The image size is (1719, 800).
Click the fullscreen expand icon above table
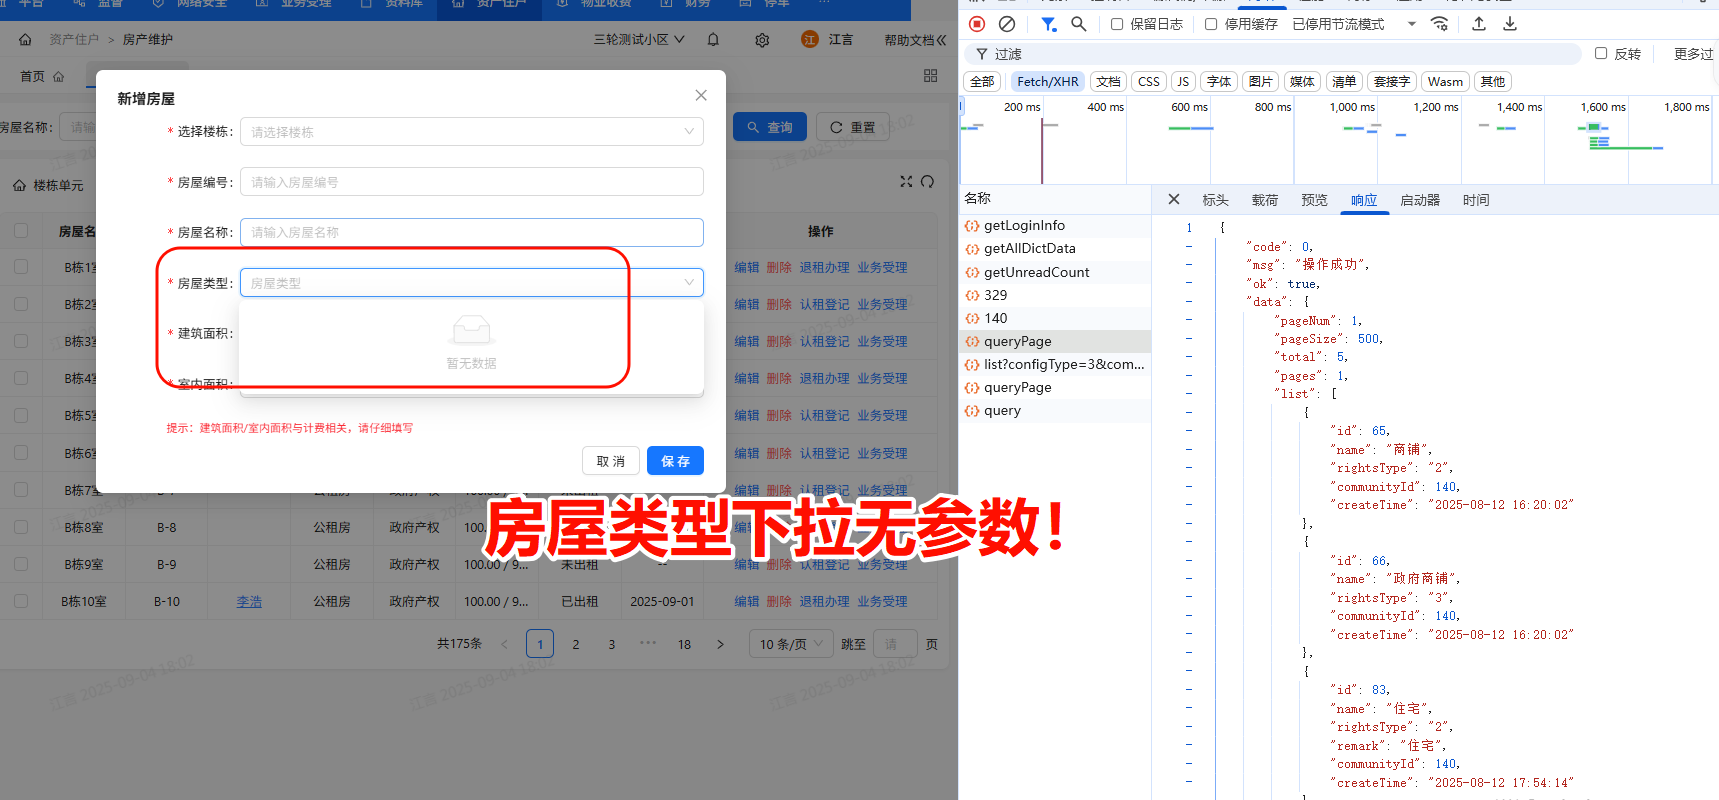(906, 181)
